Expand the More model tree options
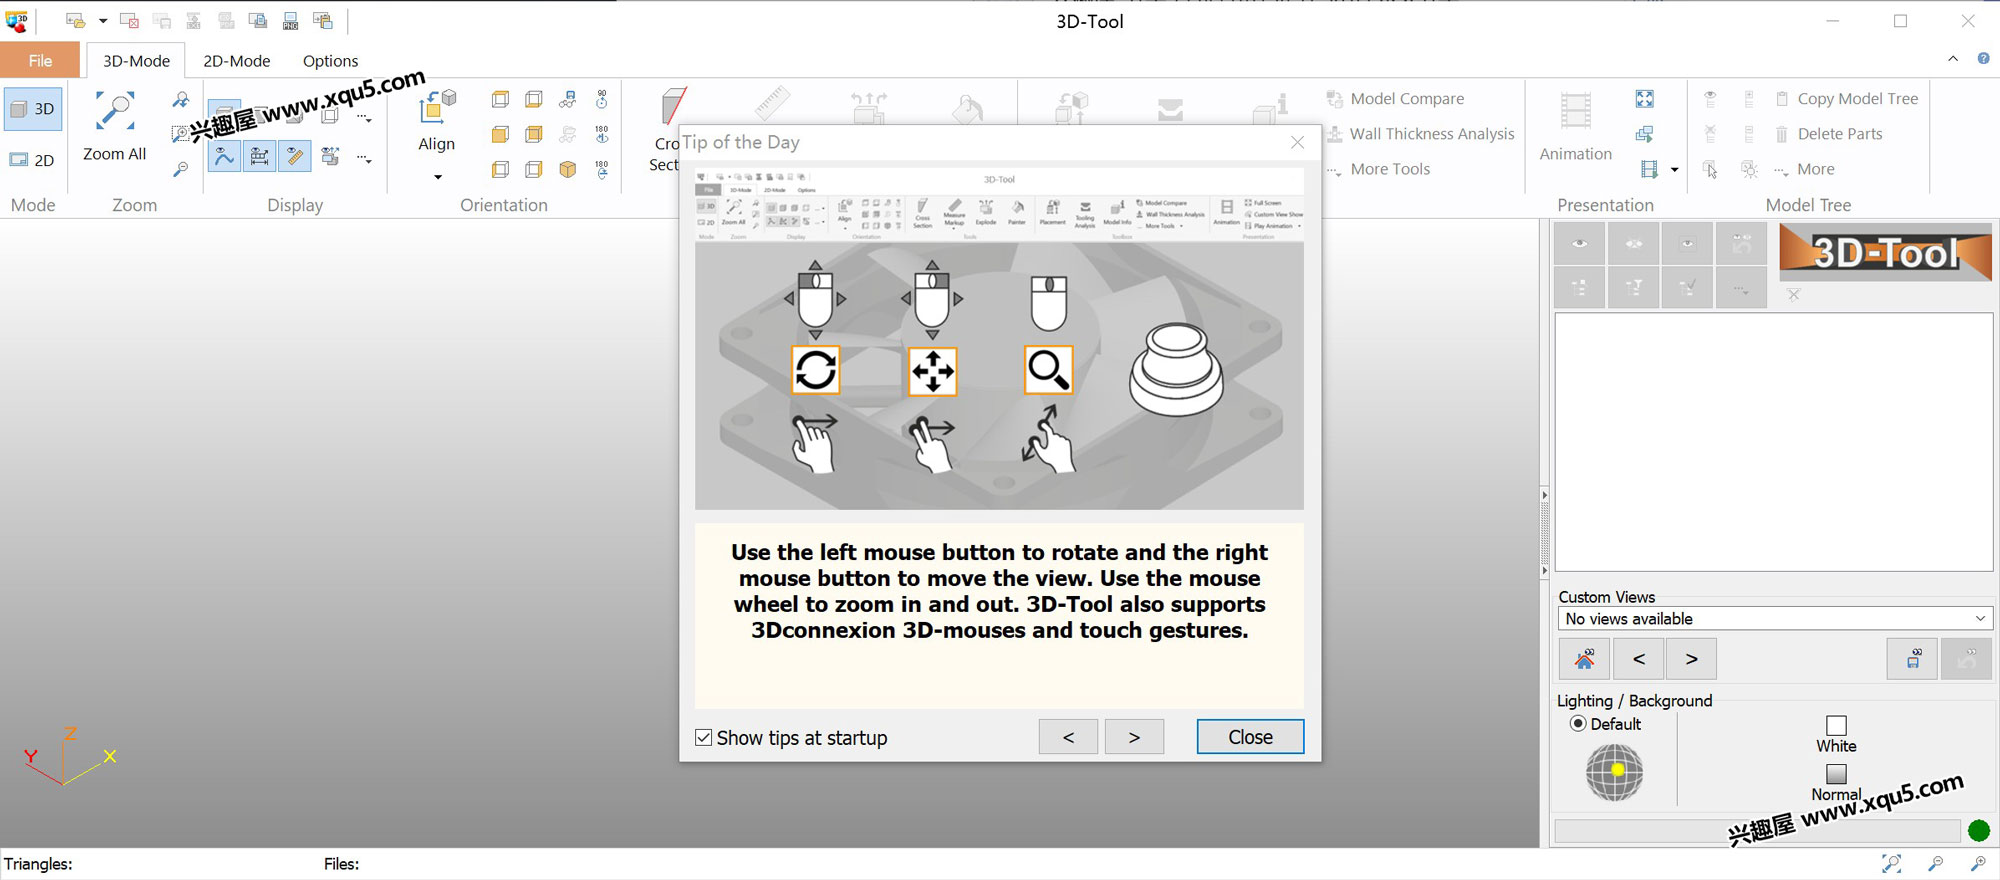The height and width of the screenshot is (880, 2000). 1805,169
